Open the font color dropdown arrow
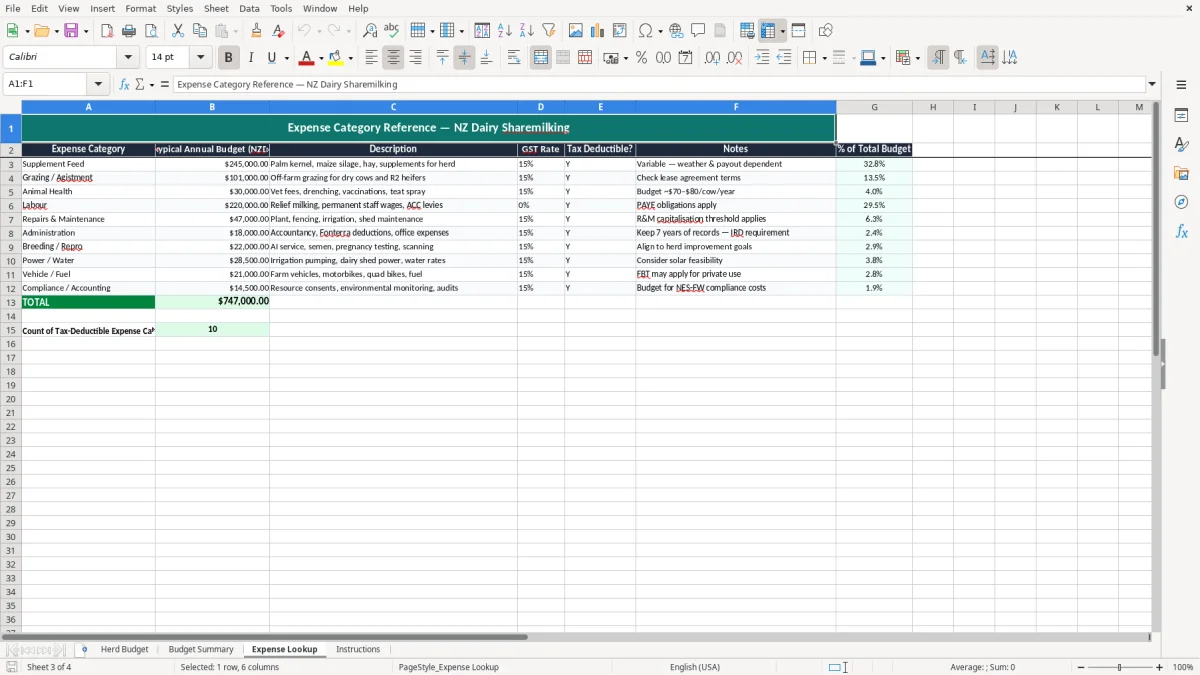Screen dimensions: 1200x675 click(x=321, y=58)
